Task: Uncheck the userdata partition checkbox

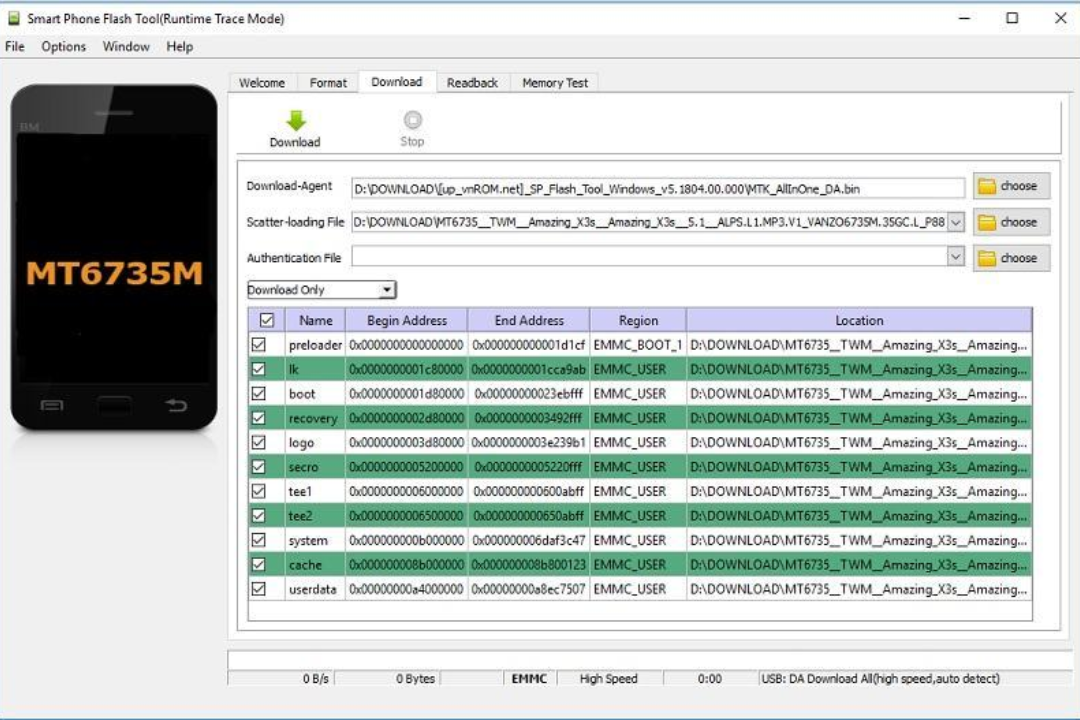Action: [258, 589]
